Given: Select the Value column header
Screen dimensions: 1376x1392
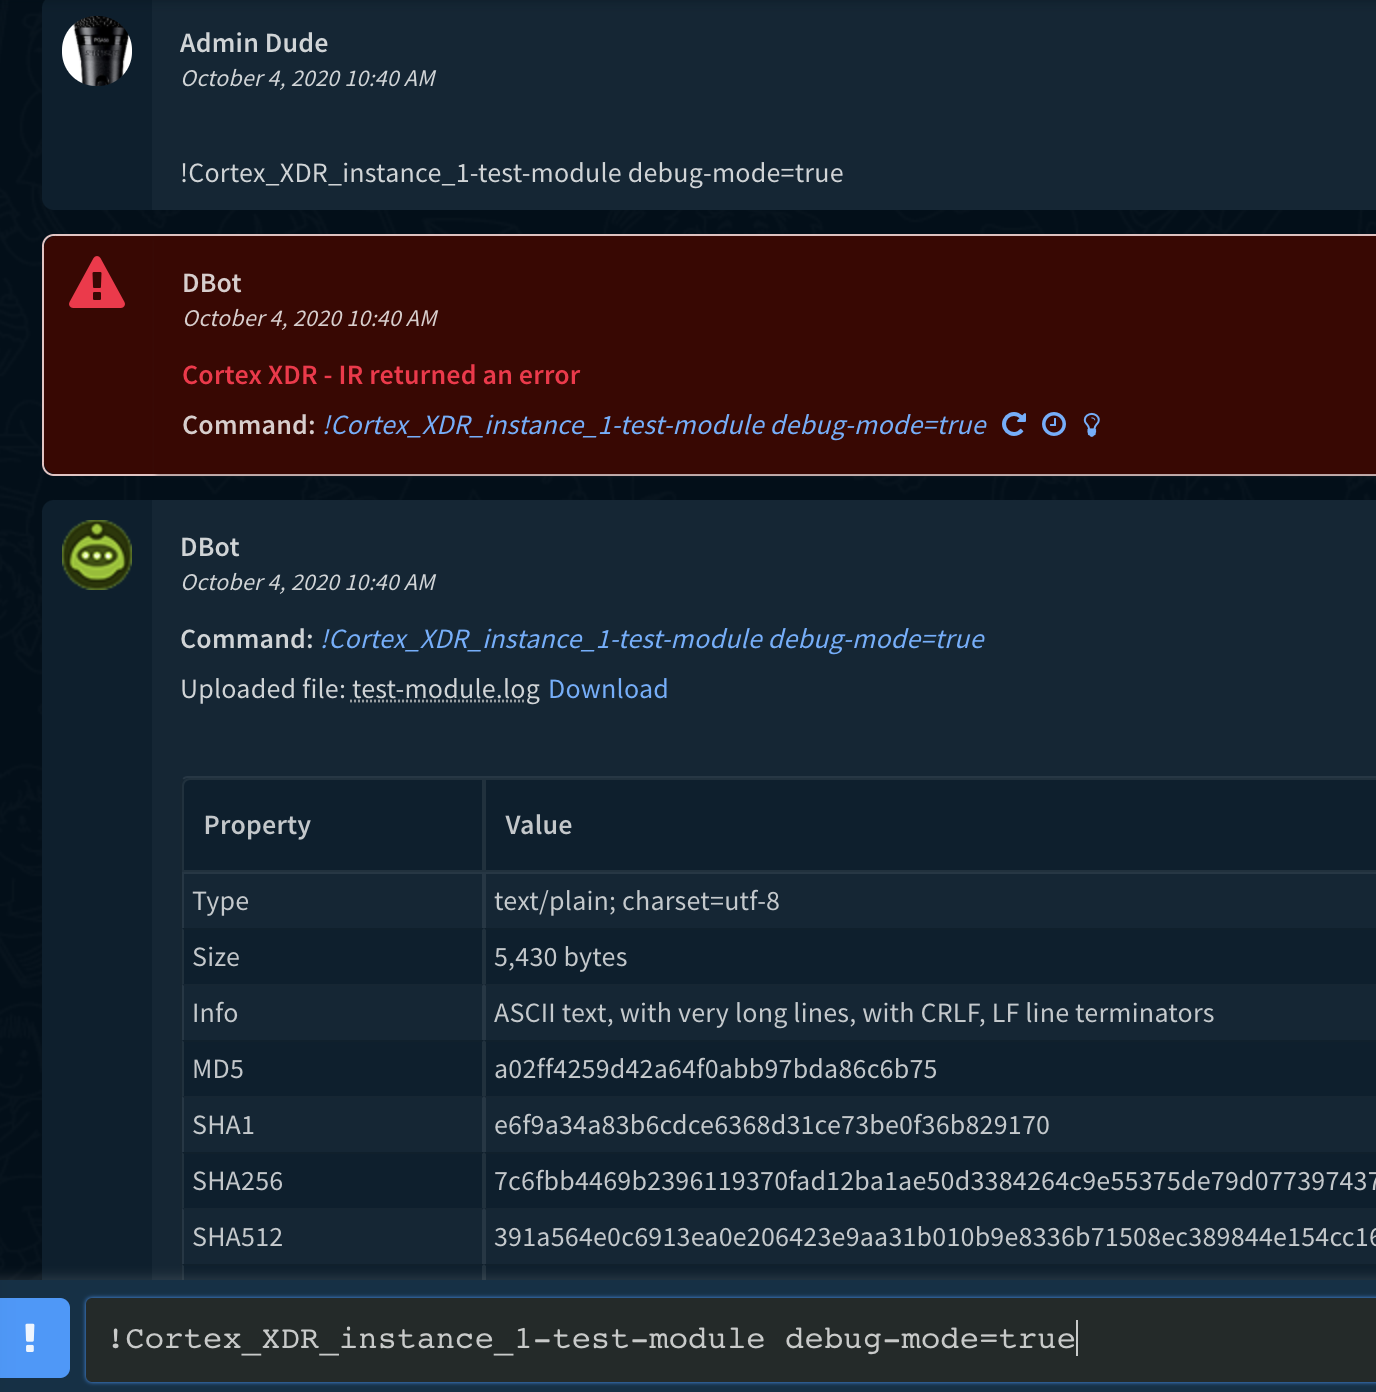Looking at the screenshot, I should pyautogui.click(x=538, y=824).
